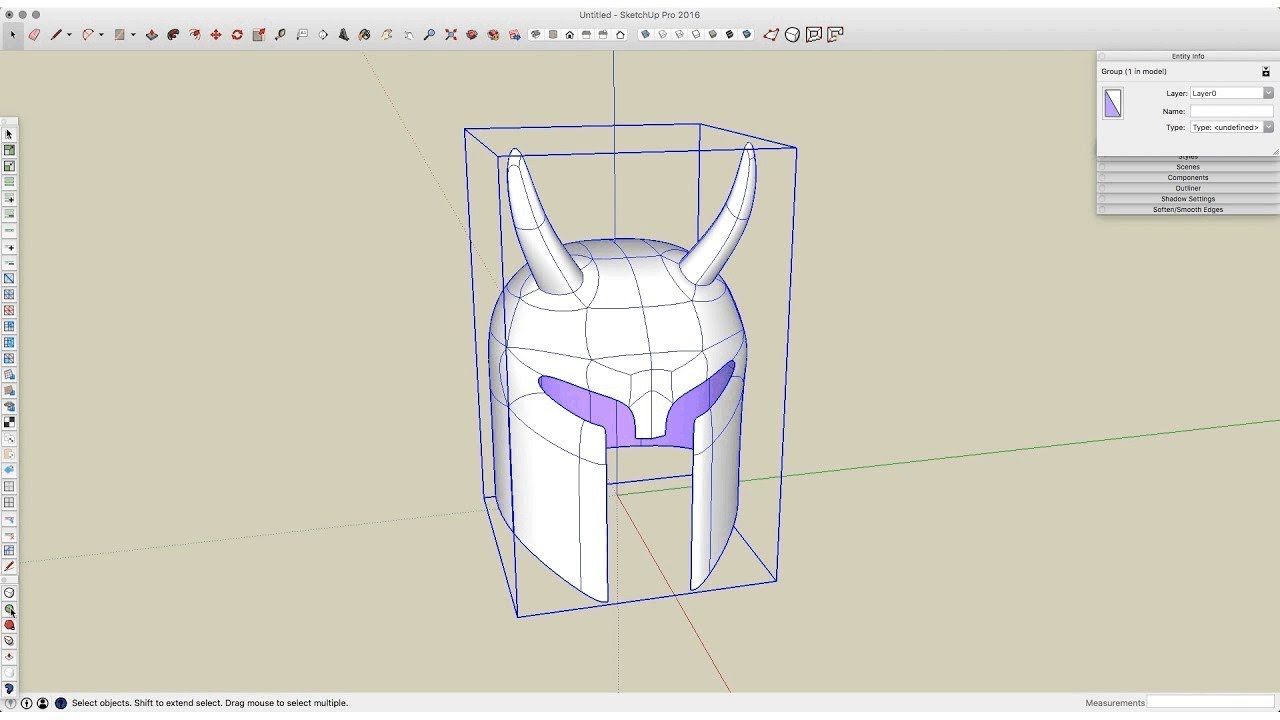
Task: Click the Measurements input box
Action: click(x=1210, y=702)
